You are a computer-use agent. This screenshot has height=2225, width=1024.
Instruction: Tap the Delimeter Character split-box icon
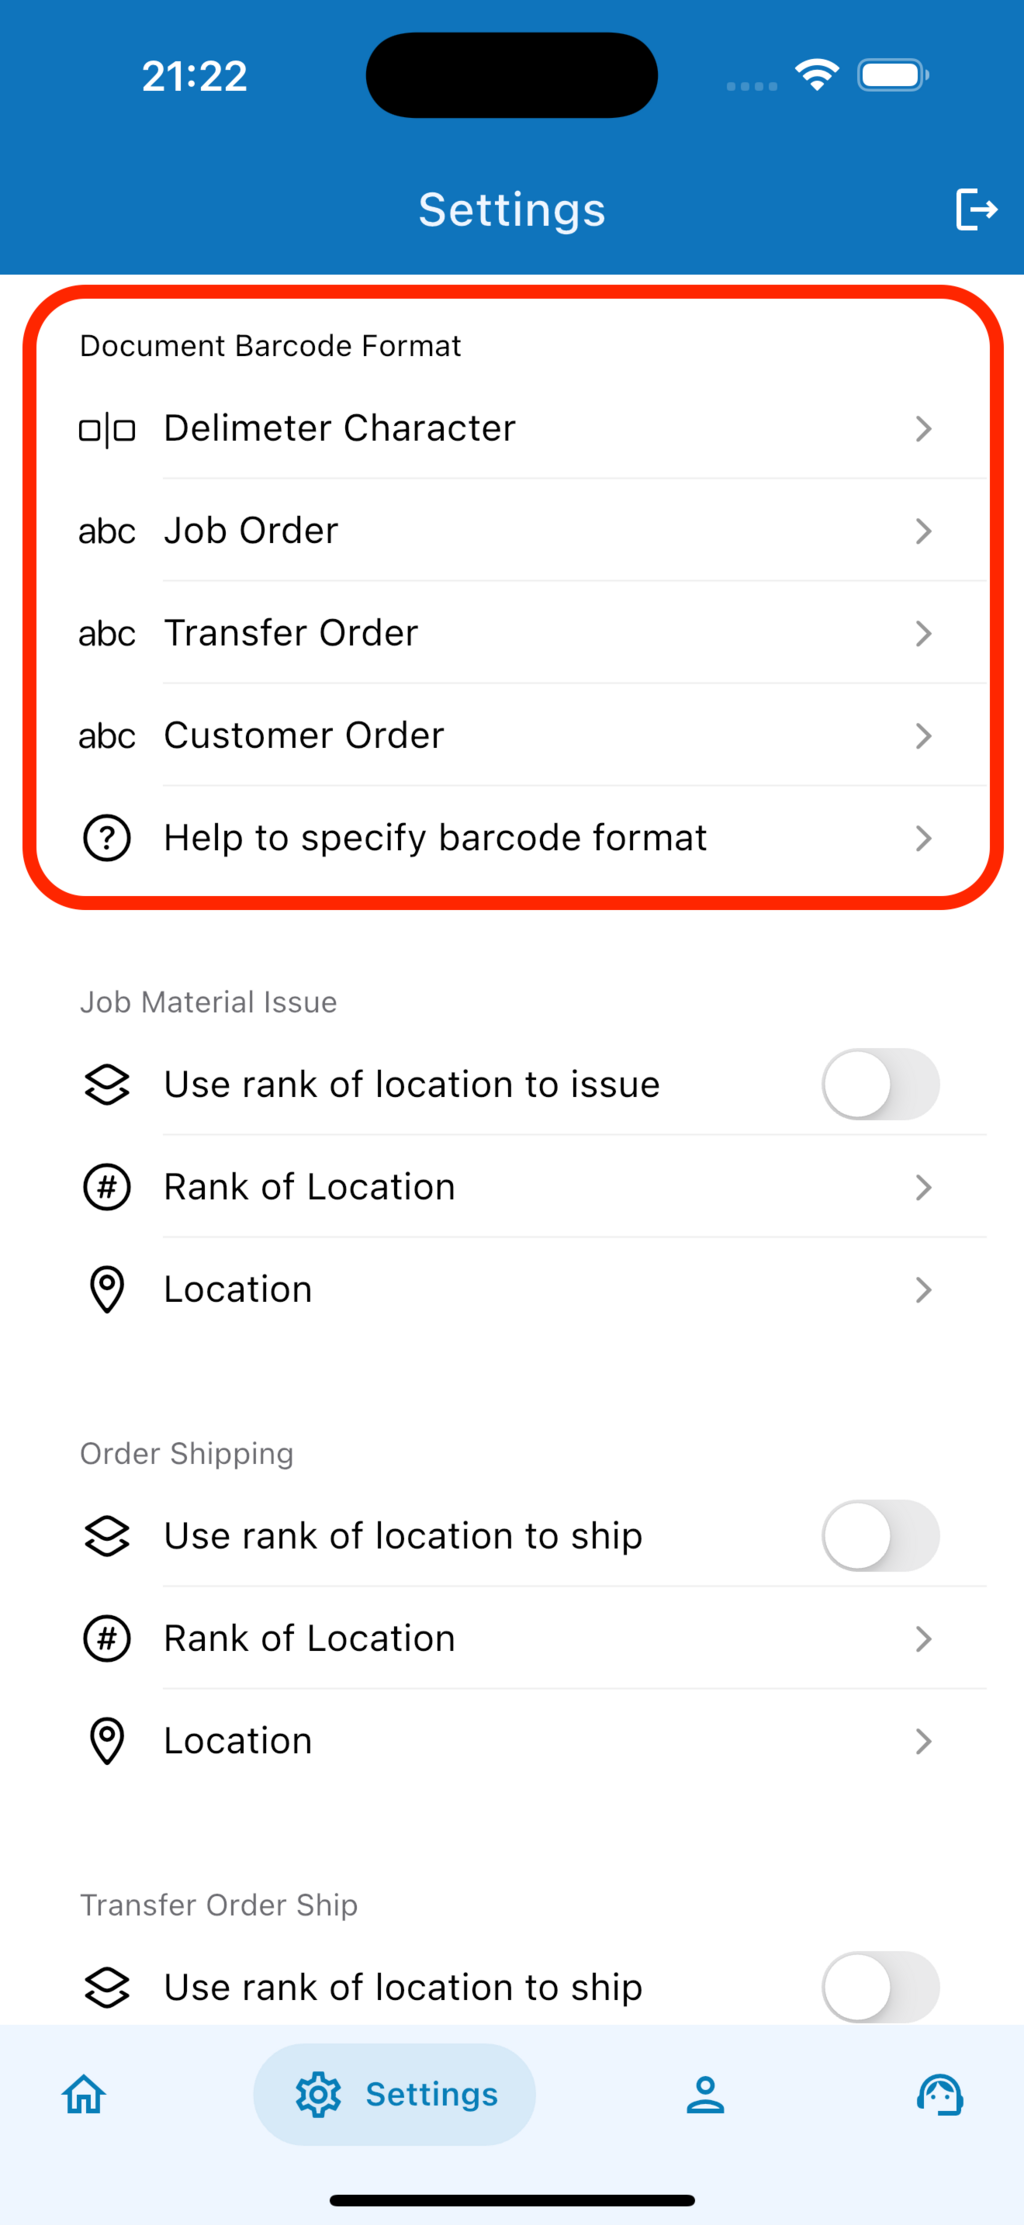coord(107,430)
